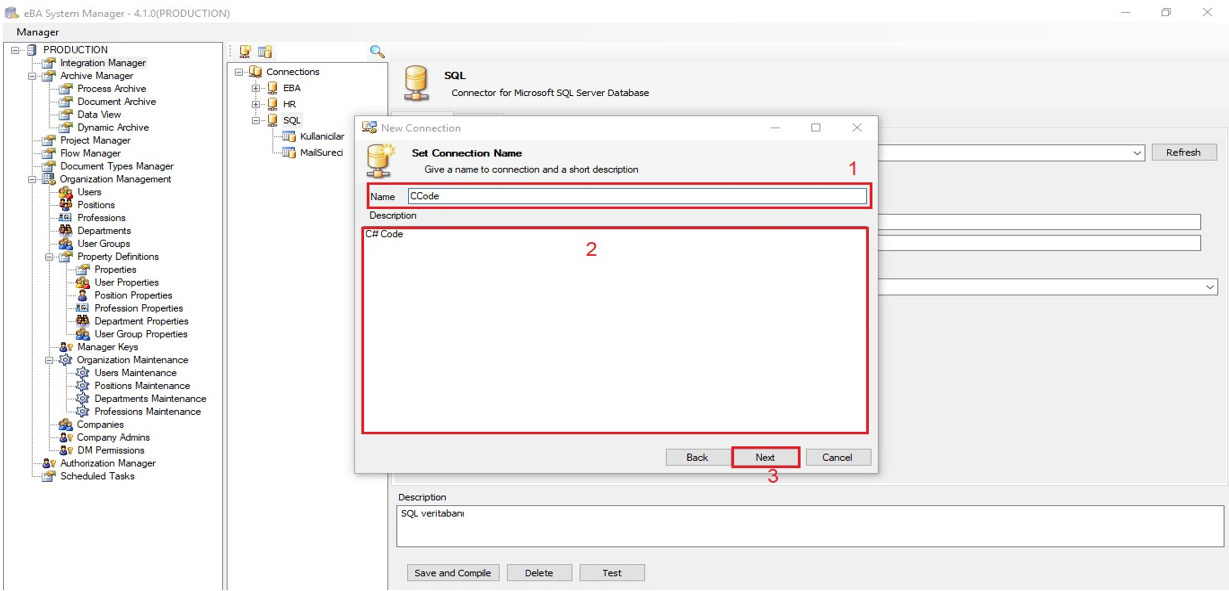The height and width of the screenshot is (591, 1229).
Task: Click the Professions icon in the tree
Action: 65,218
